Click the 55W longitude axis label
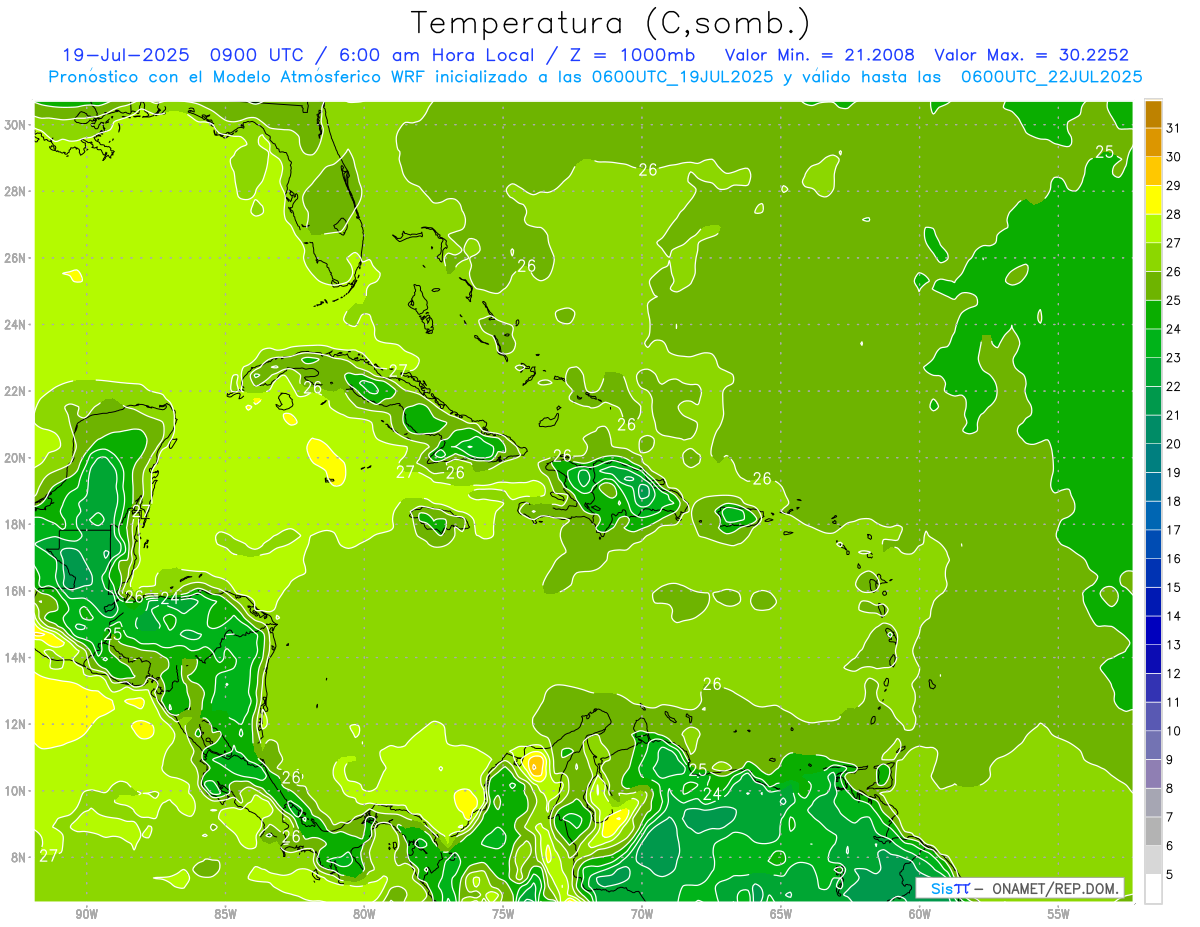 (1059, 914)
